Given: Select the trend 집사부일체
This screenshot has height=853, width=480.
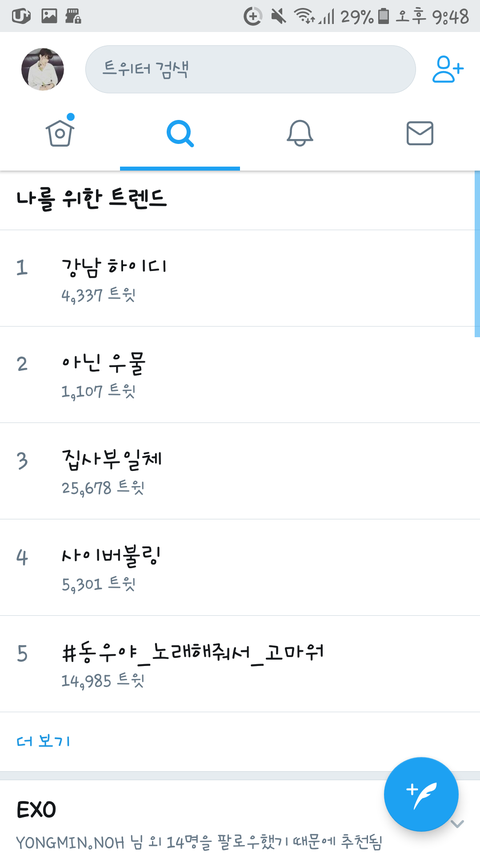Looking at the screenshot, I should [x=240, y=471].
